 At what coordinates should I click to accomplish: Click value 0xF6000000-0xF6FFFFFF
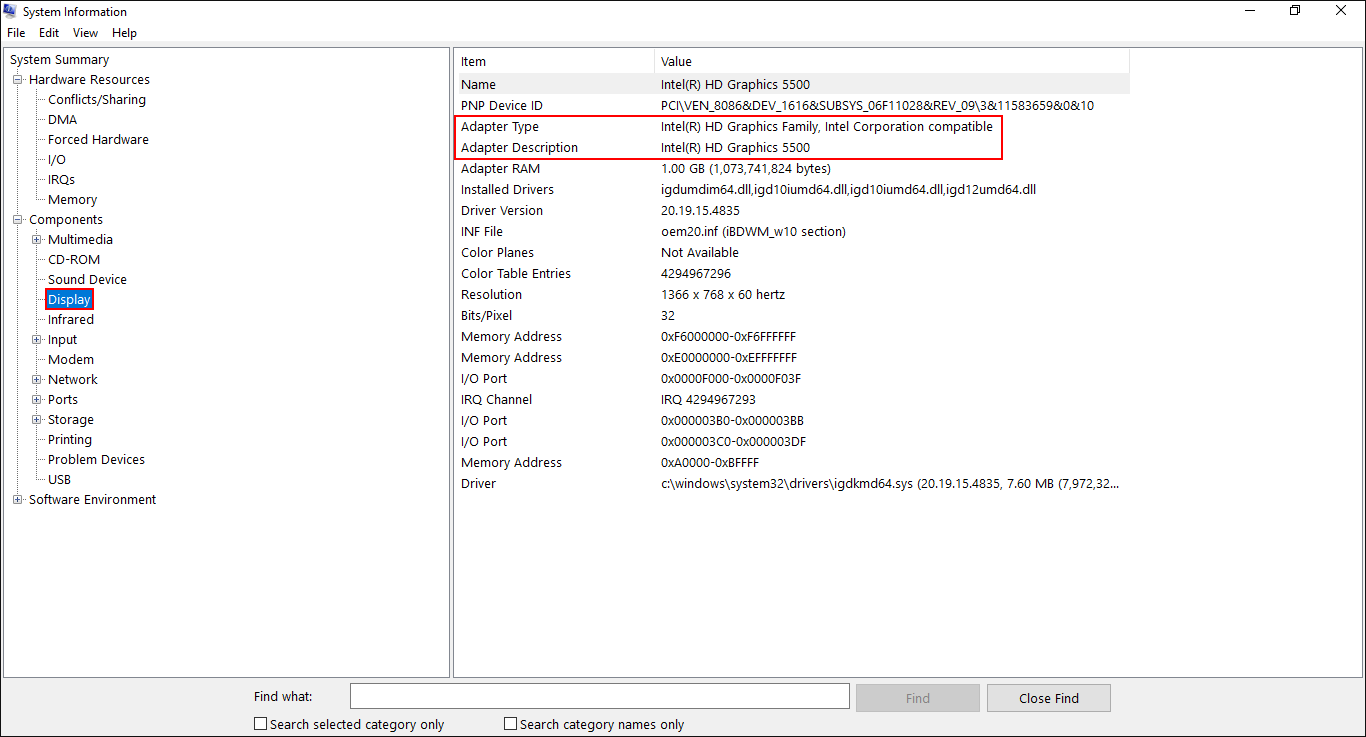click(x=729, y=337)
